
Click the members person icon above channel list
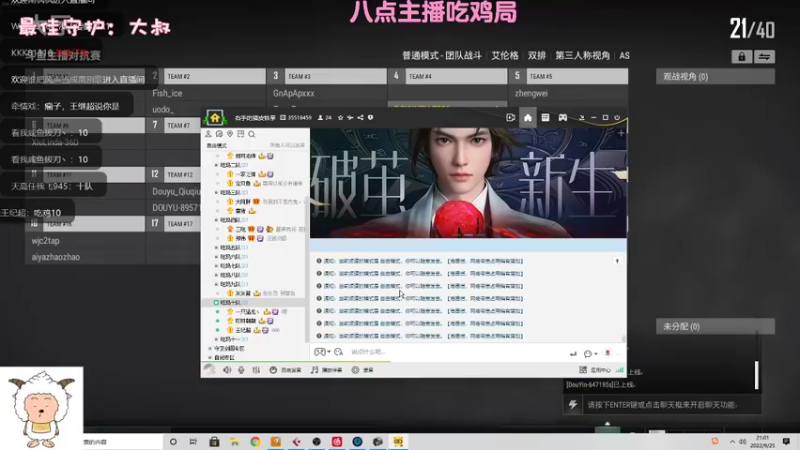click(208, 134)
